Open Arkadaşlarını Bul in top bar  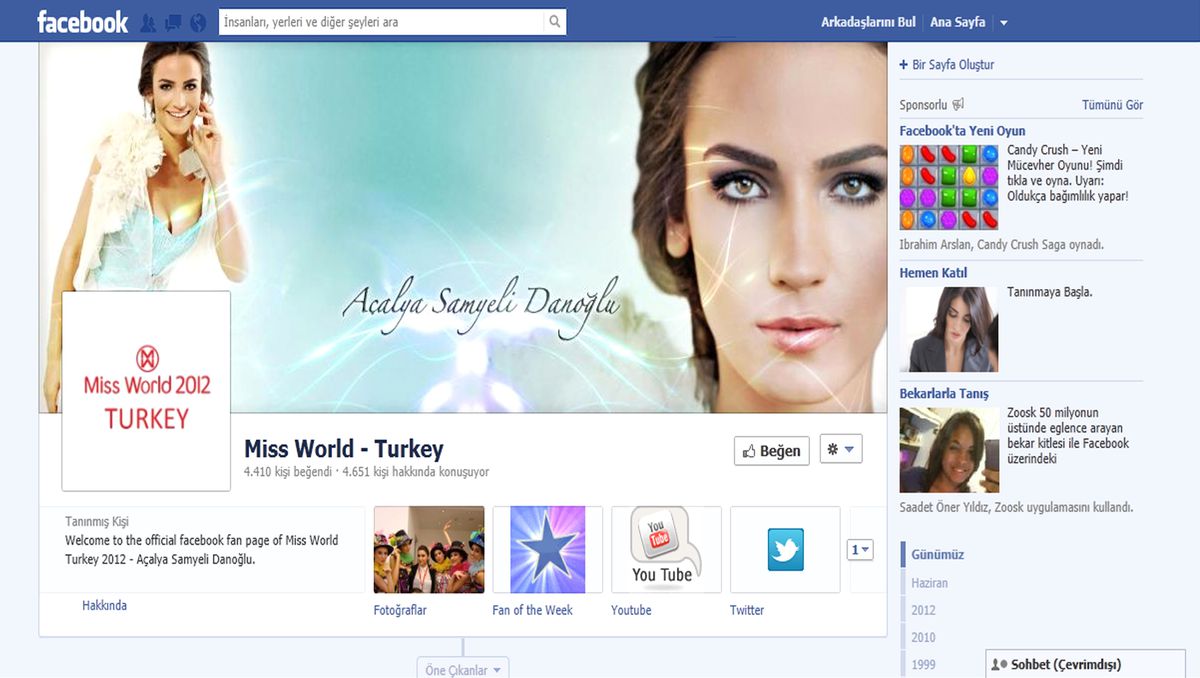pyautogui.click(x=868, y=22)
